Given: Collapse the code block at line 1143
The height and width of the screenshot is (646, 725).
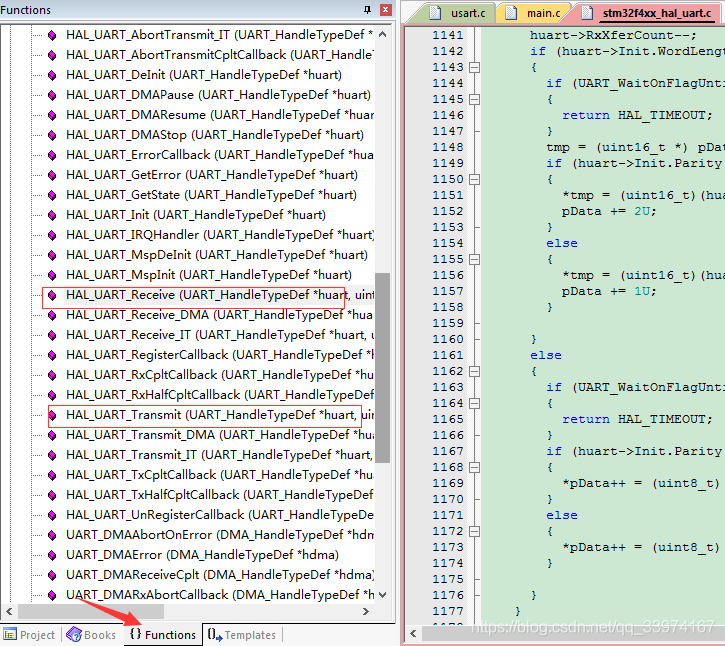Looking at the screenshot, I should coord(474,67).
